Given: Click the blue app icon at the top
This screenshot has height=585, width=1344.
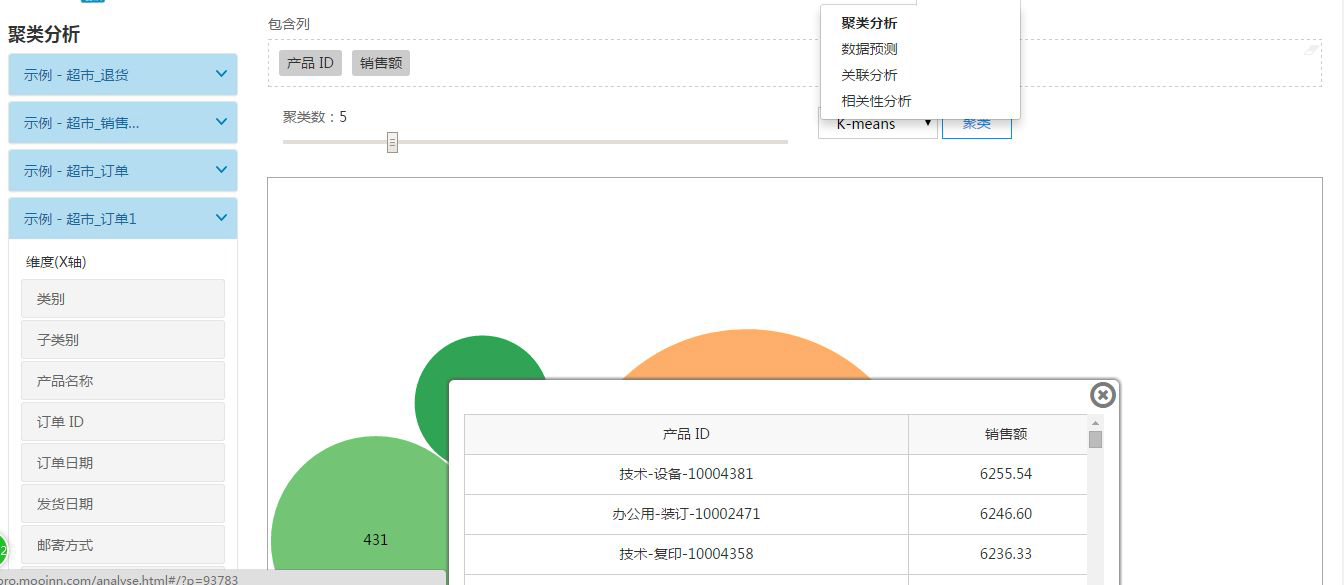Looking at the screenshot, I should (x=95, y=3).
